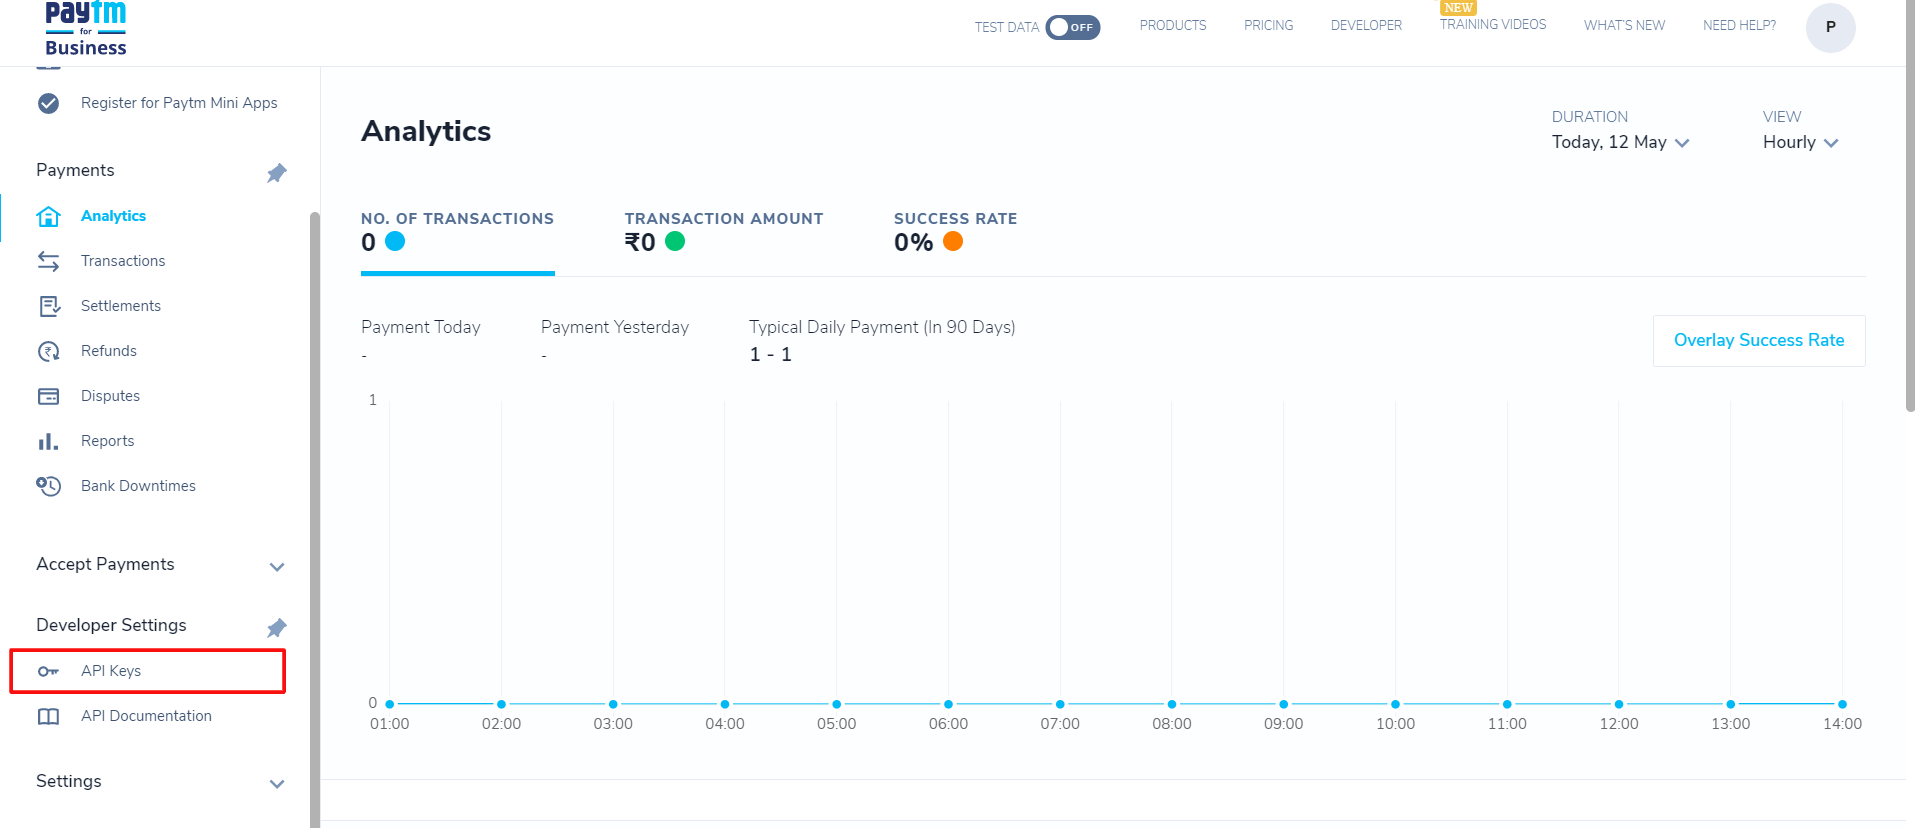The image size is (1915, 828).
Task: Click the API Documentation book icon
Action: tap(48, 716)
